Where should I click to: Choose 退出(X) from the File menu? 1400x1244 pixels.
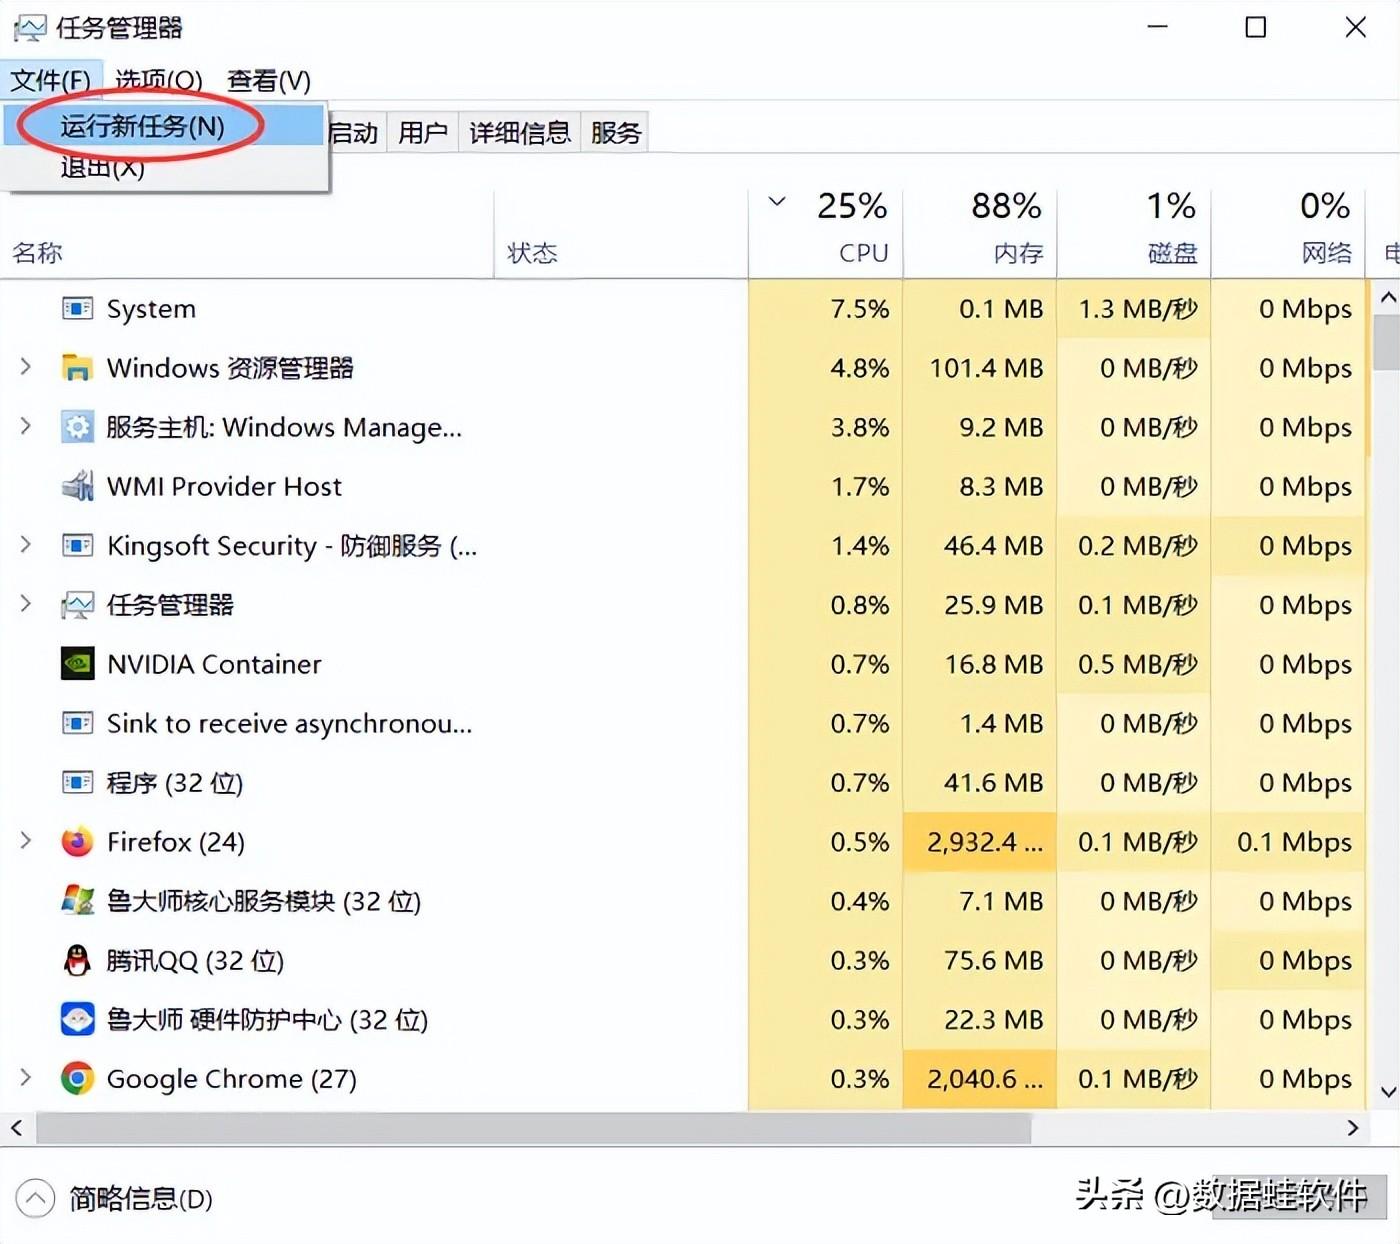(164, 167)
